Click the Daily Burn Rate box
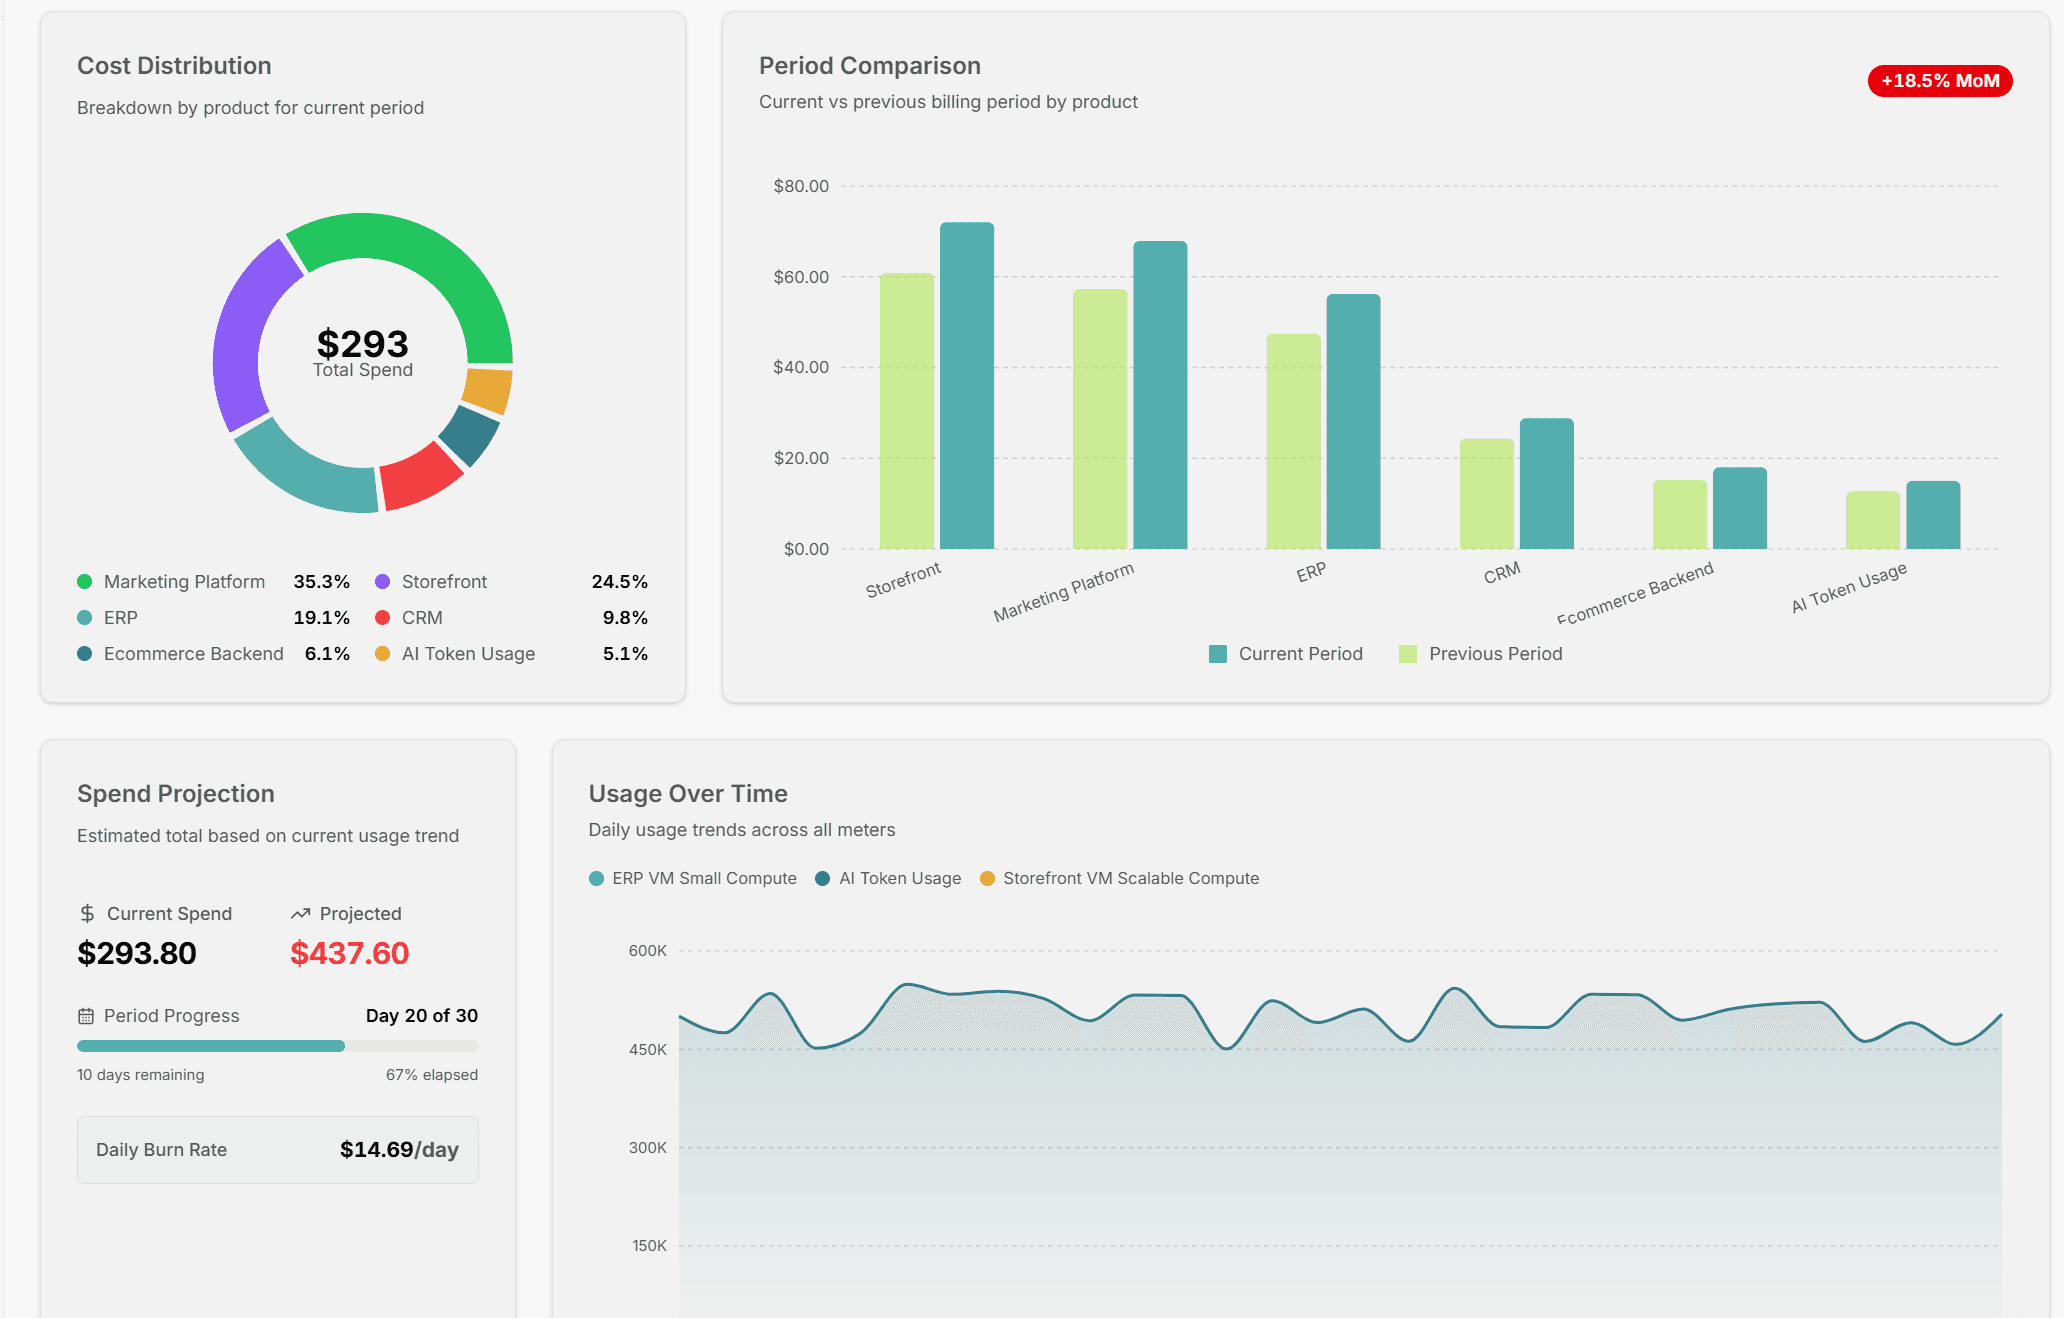The width and height of the screenshot is (2064, 1318). pos(278,1150)
